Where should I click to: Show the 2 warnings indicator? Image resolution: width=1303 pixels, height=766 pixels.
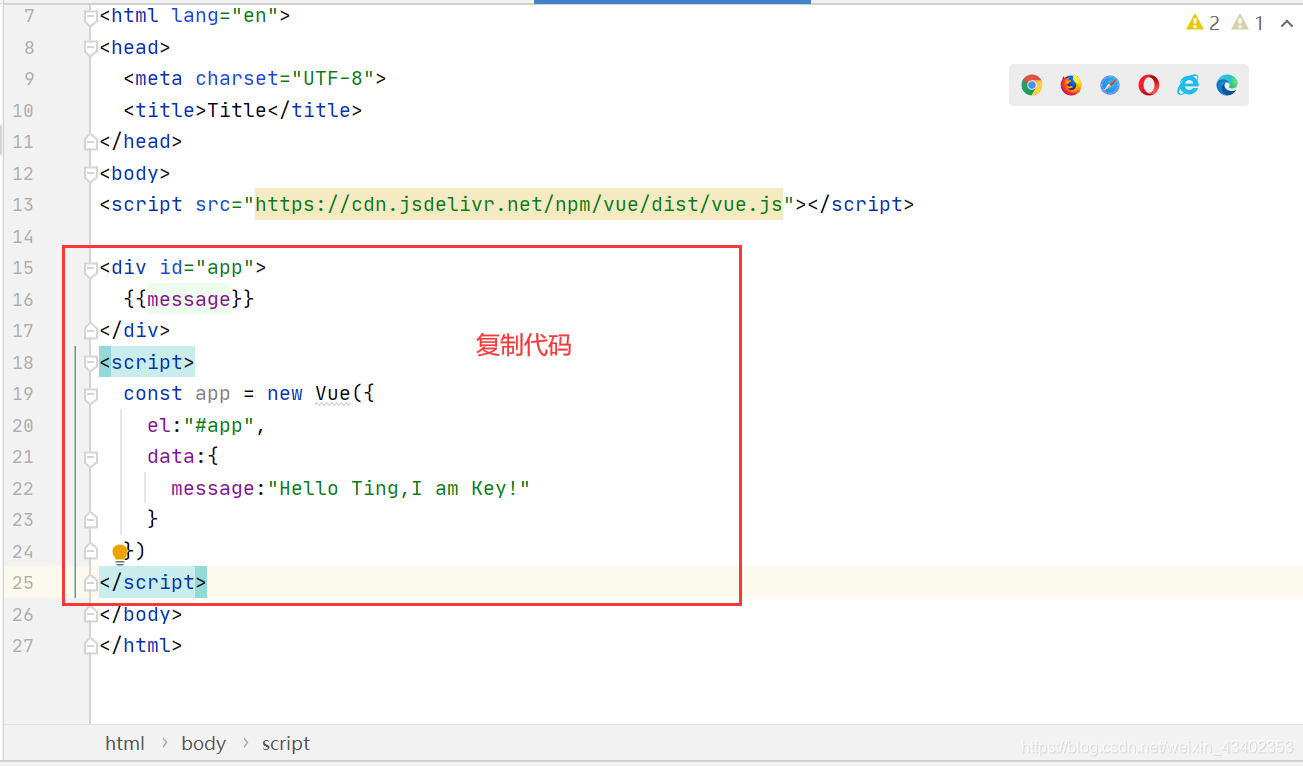tap(1203, 23)
